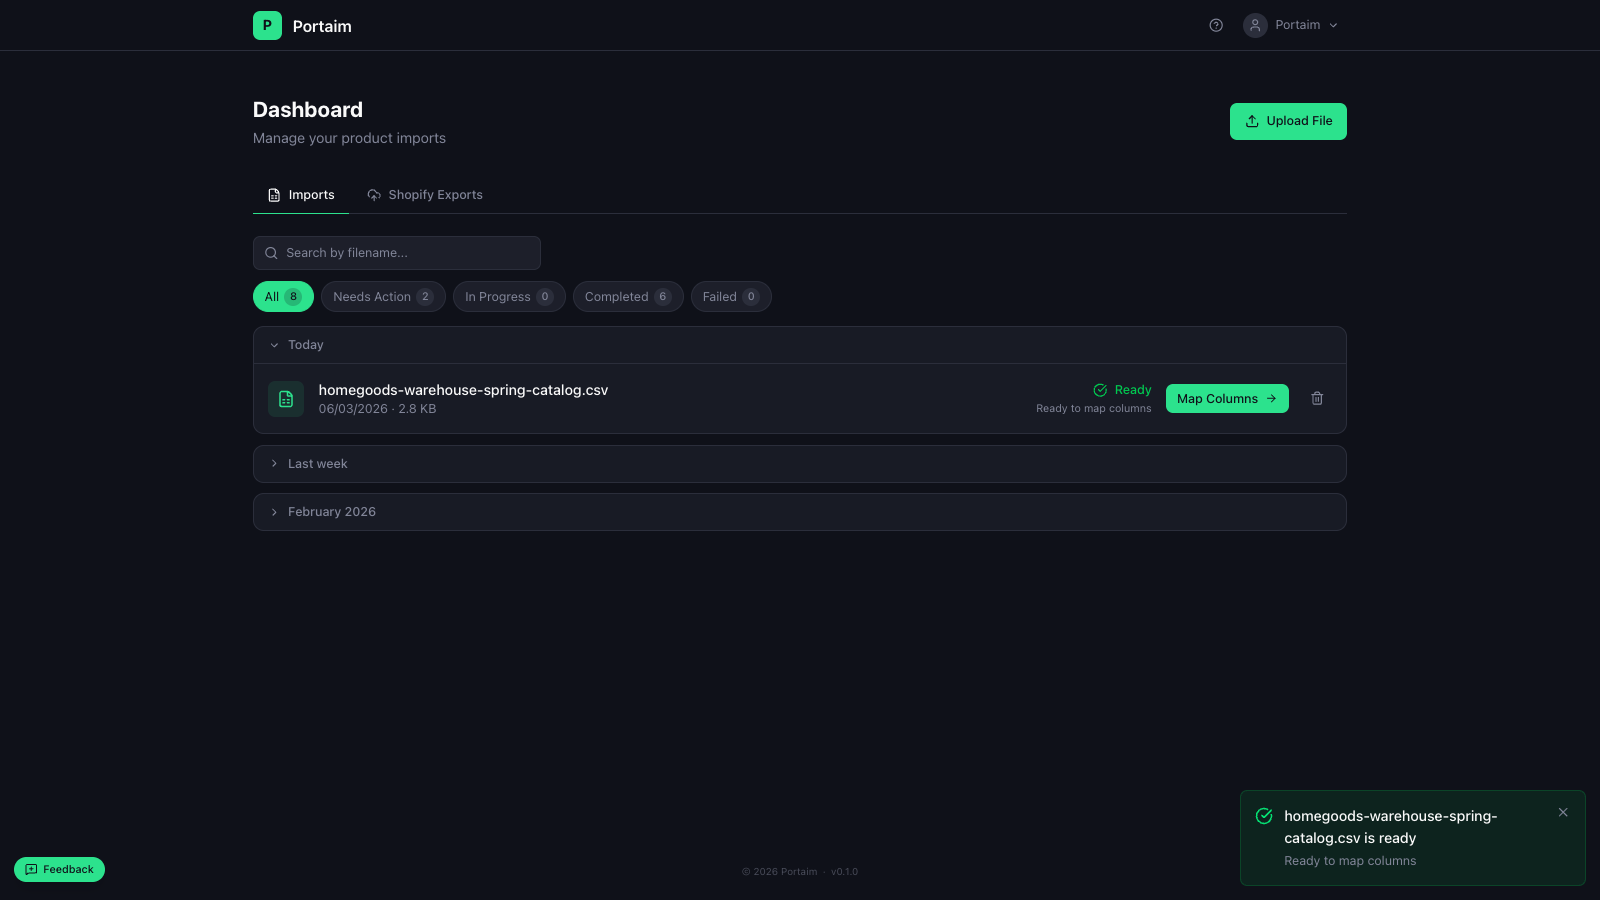
Task: Open the help question mark icon
Action: (1215, 25)
